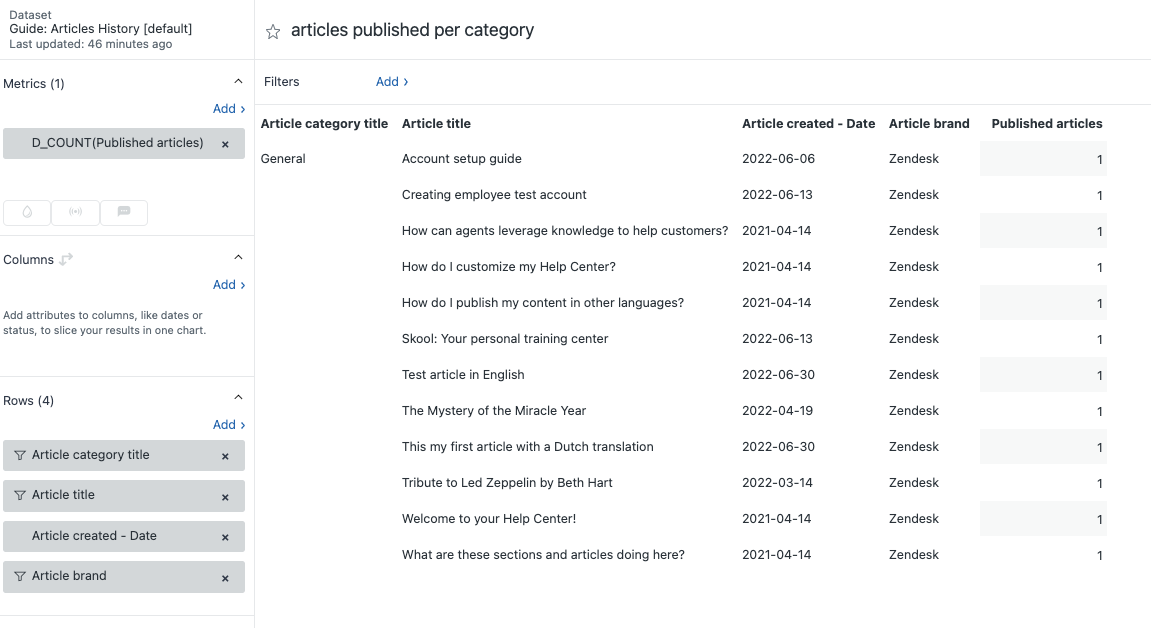Collapse the Rows panel
The height and width of the screenshot is (628, 1151).
(238, 399)
